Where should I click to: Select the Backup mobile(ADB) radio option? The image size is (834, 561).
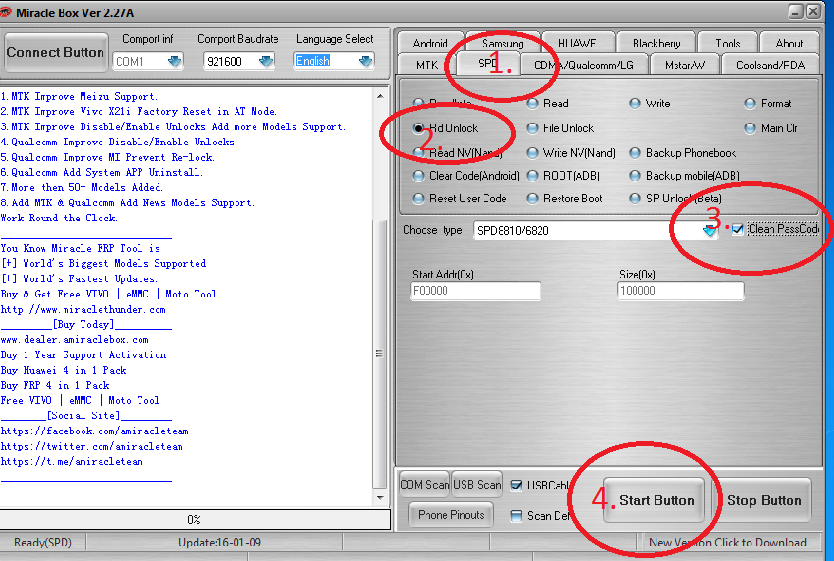coord(635,176)
